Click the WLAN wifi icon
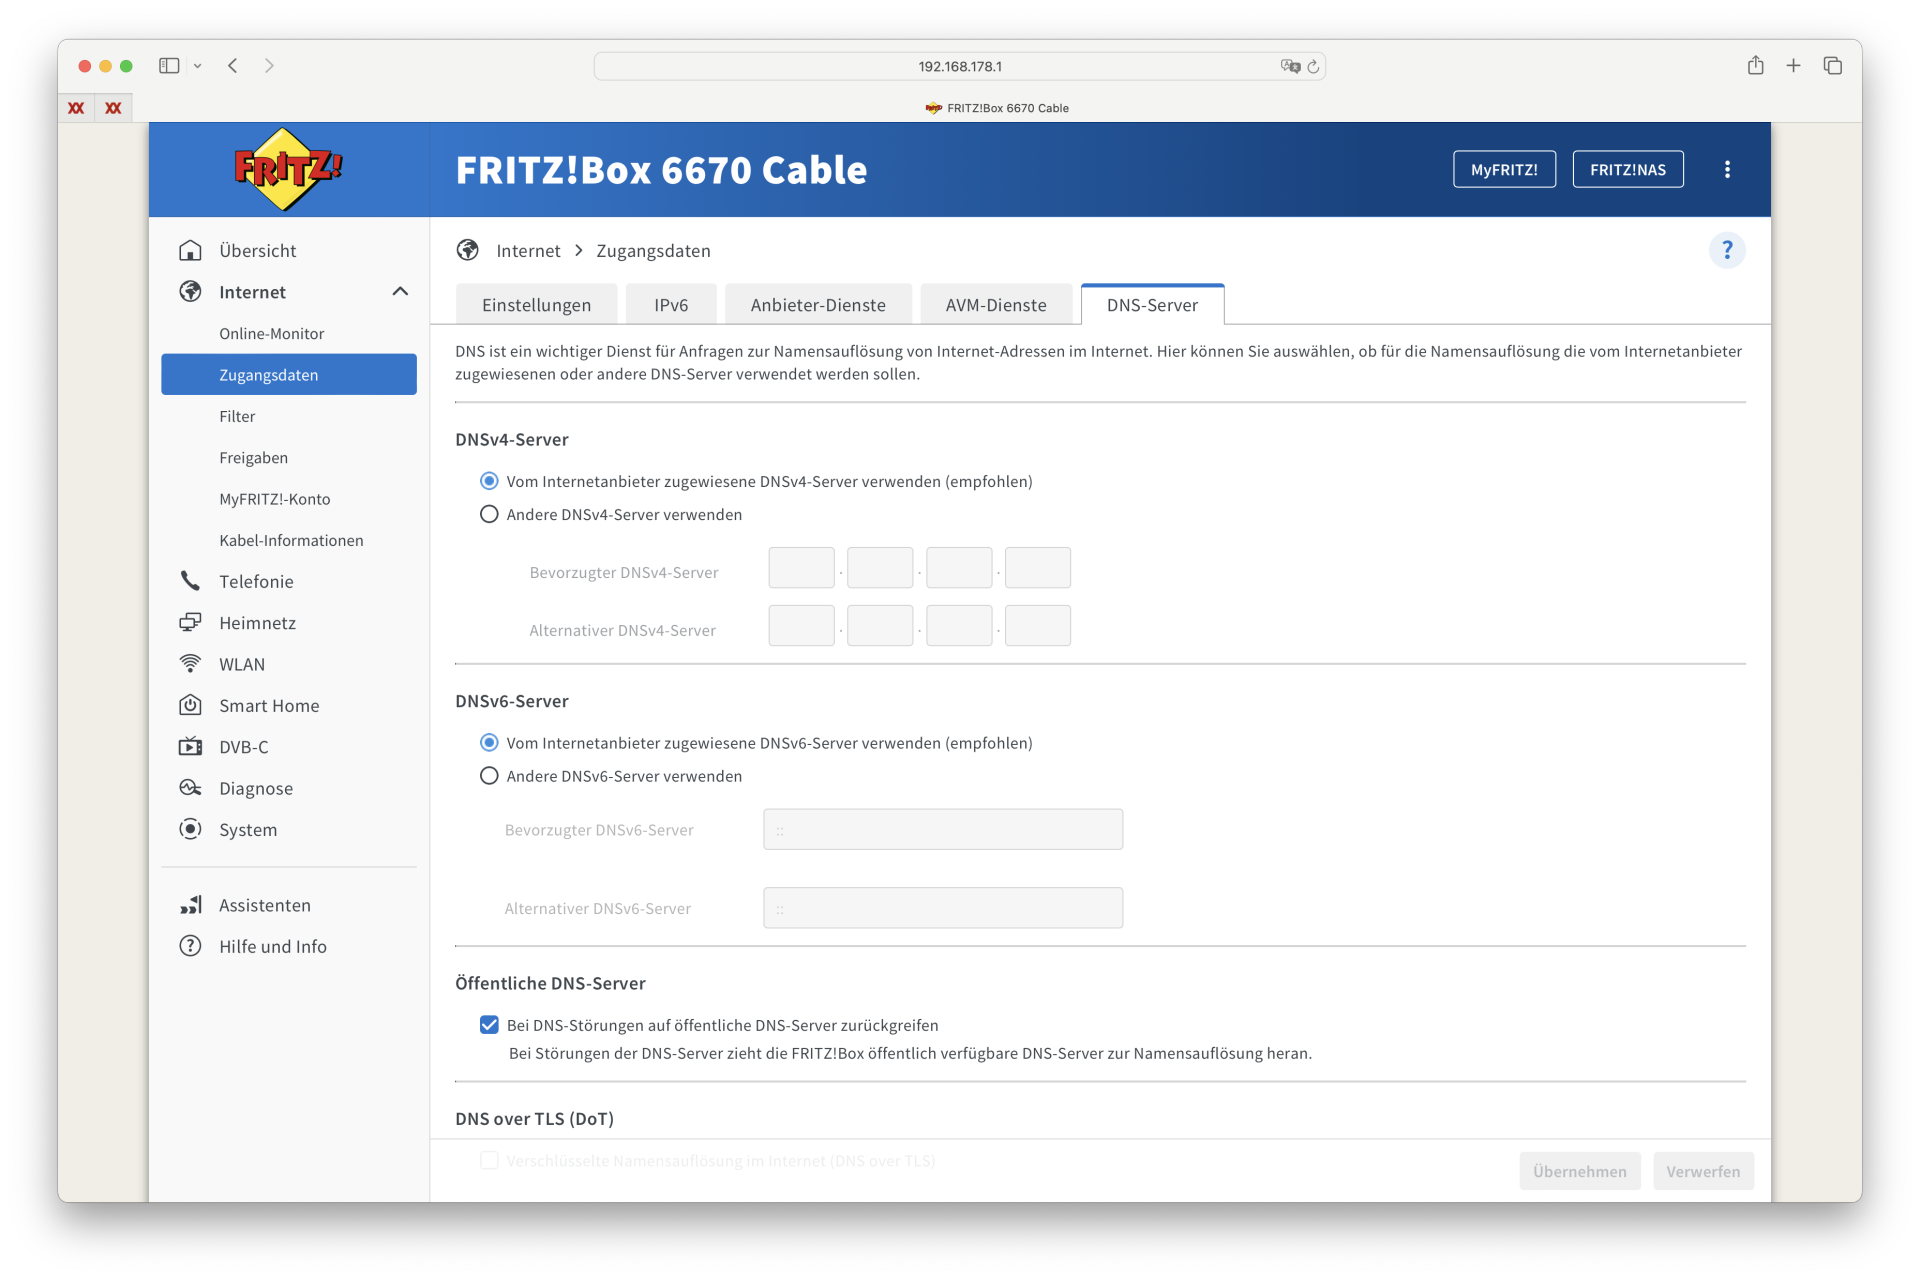 pyautogui.click(x=190, y=664)
